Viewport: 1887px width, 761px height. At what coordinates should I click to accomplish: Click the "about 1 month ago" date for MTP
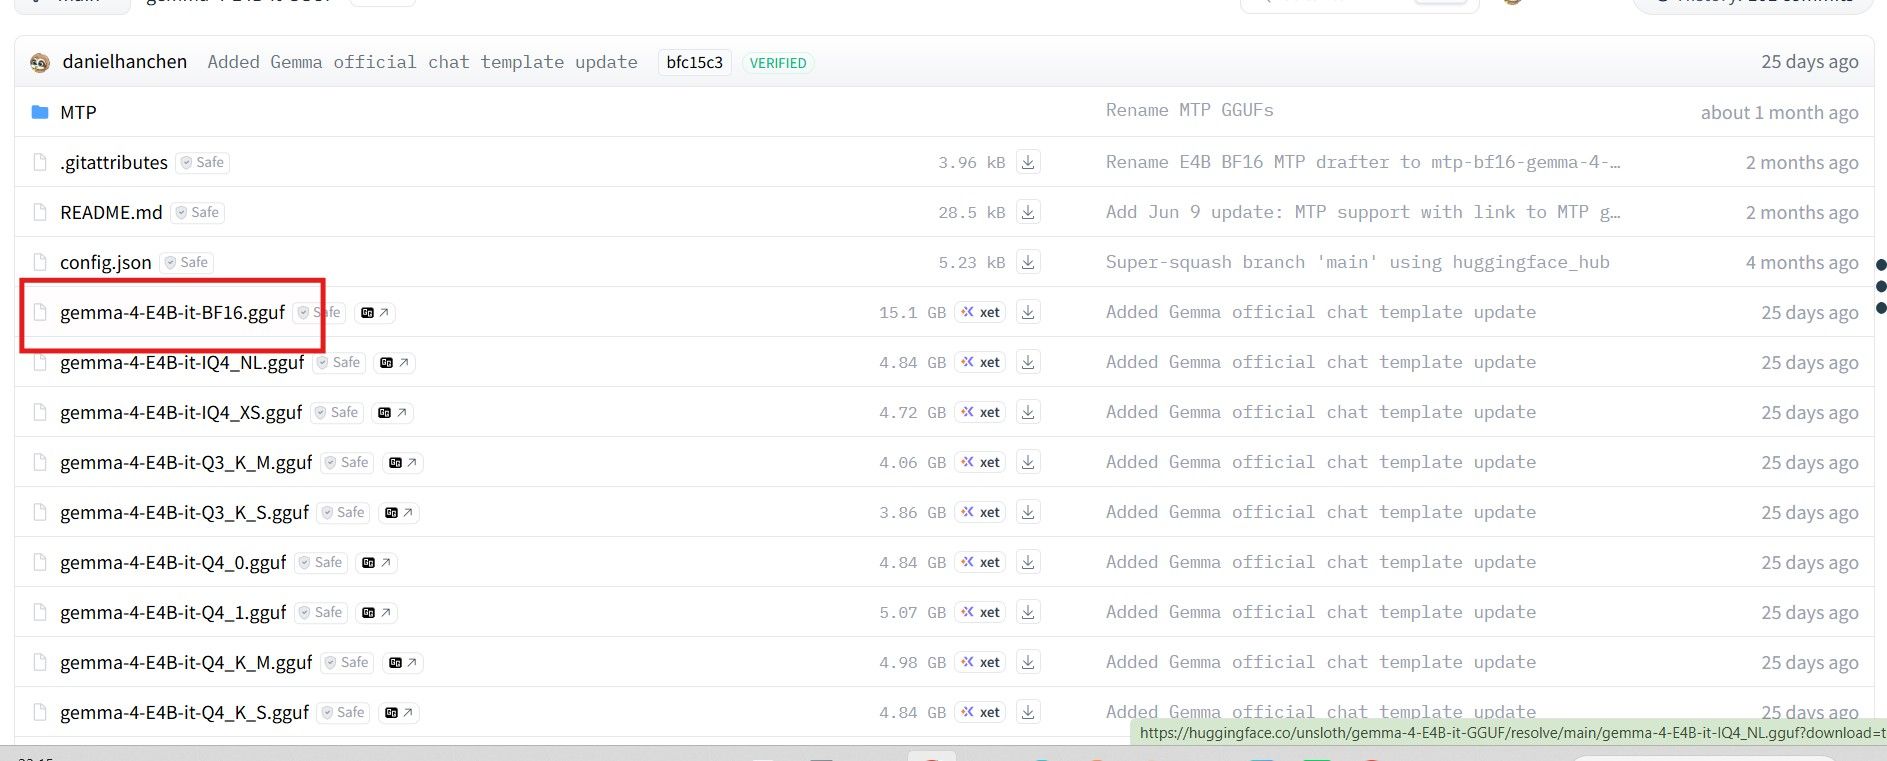[x=1780, y=112]
